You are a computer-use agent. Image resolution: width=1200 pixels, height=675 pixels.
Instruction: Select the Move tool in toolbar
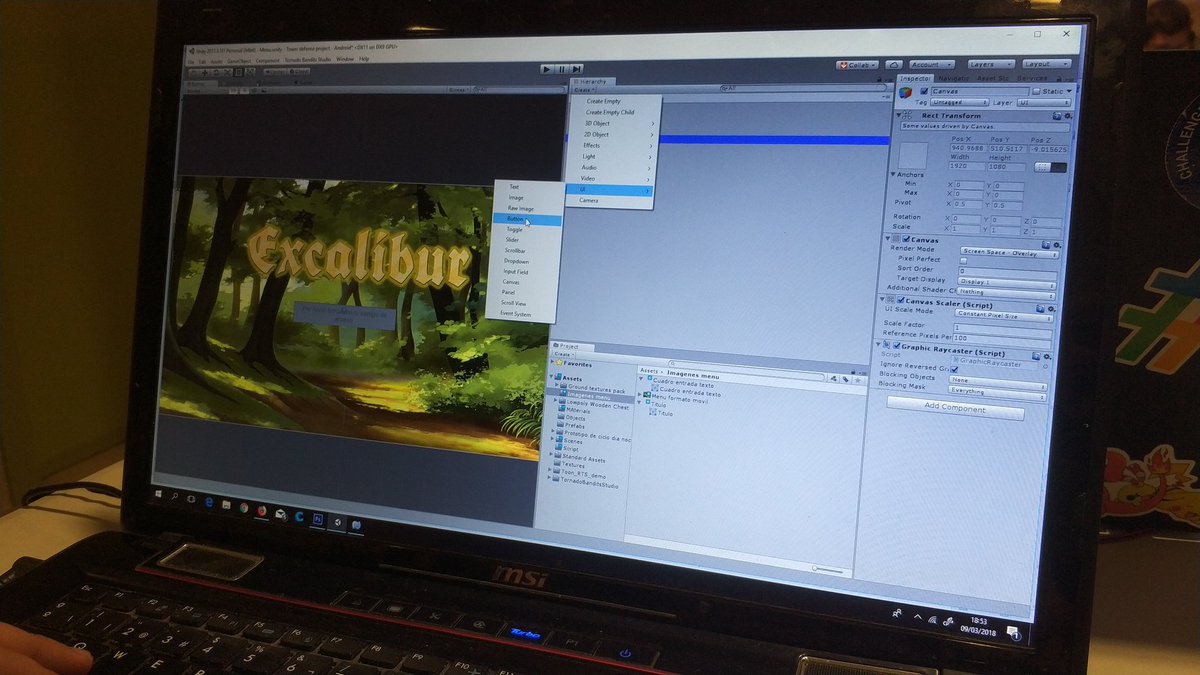[205, 72]
